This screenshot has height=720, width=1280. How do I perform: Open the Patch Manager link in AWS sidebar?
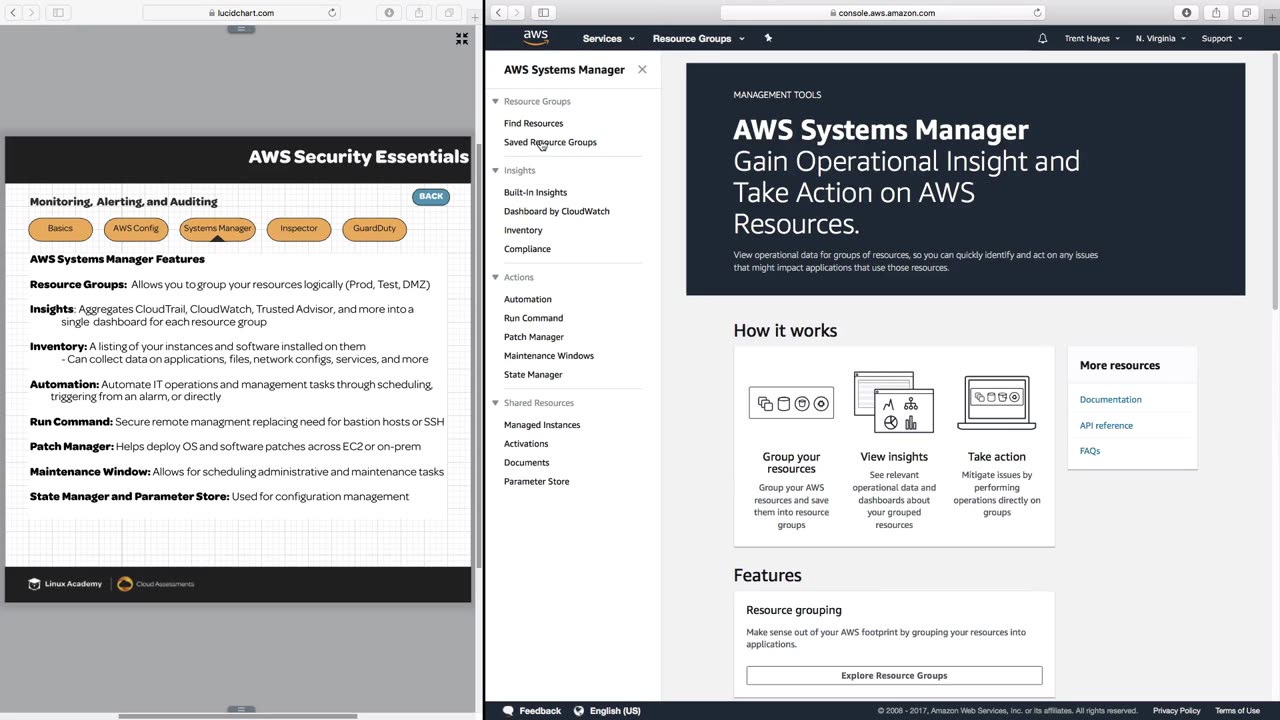[x=534, y=337]
